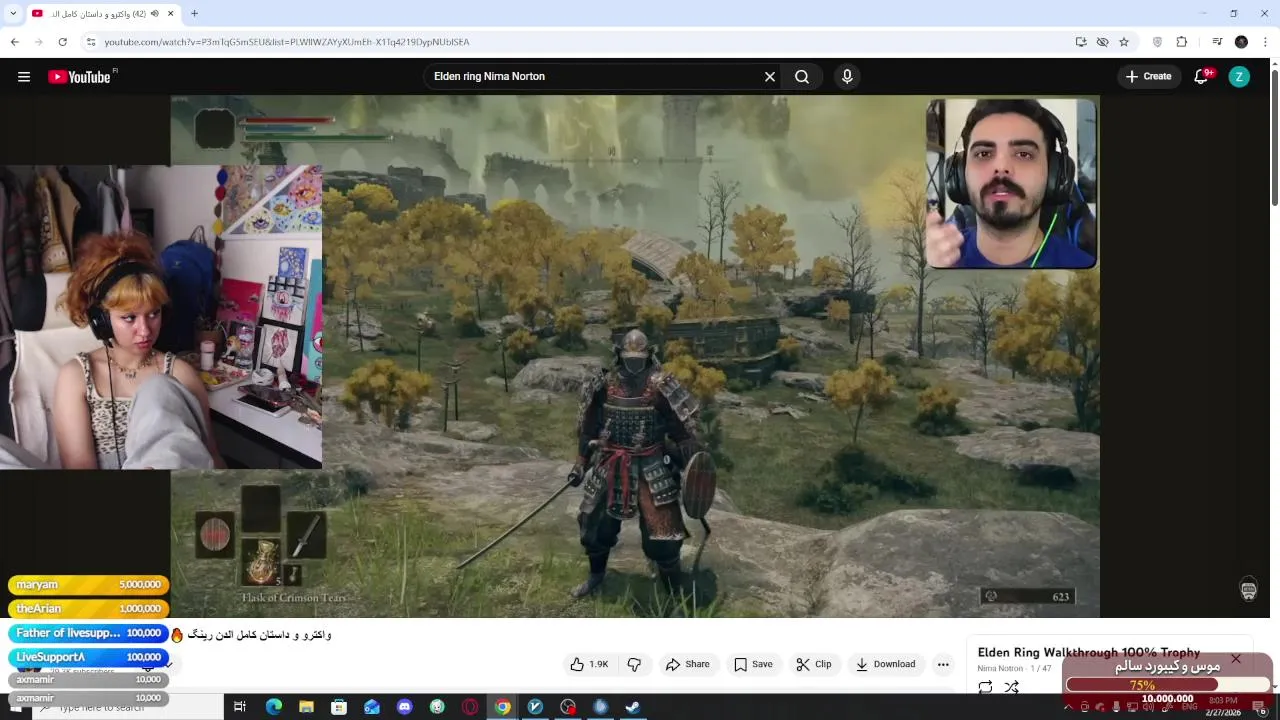Open Steam from the taskbar
Screen dimensions: 1280x720
633,707
